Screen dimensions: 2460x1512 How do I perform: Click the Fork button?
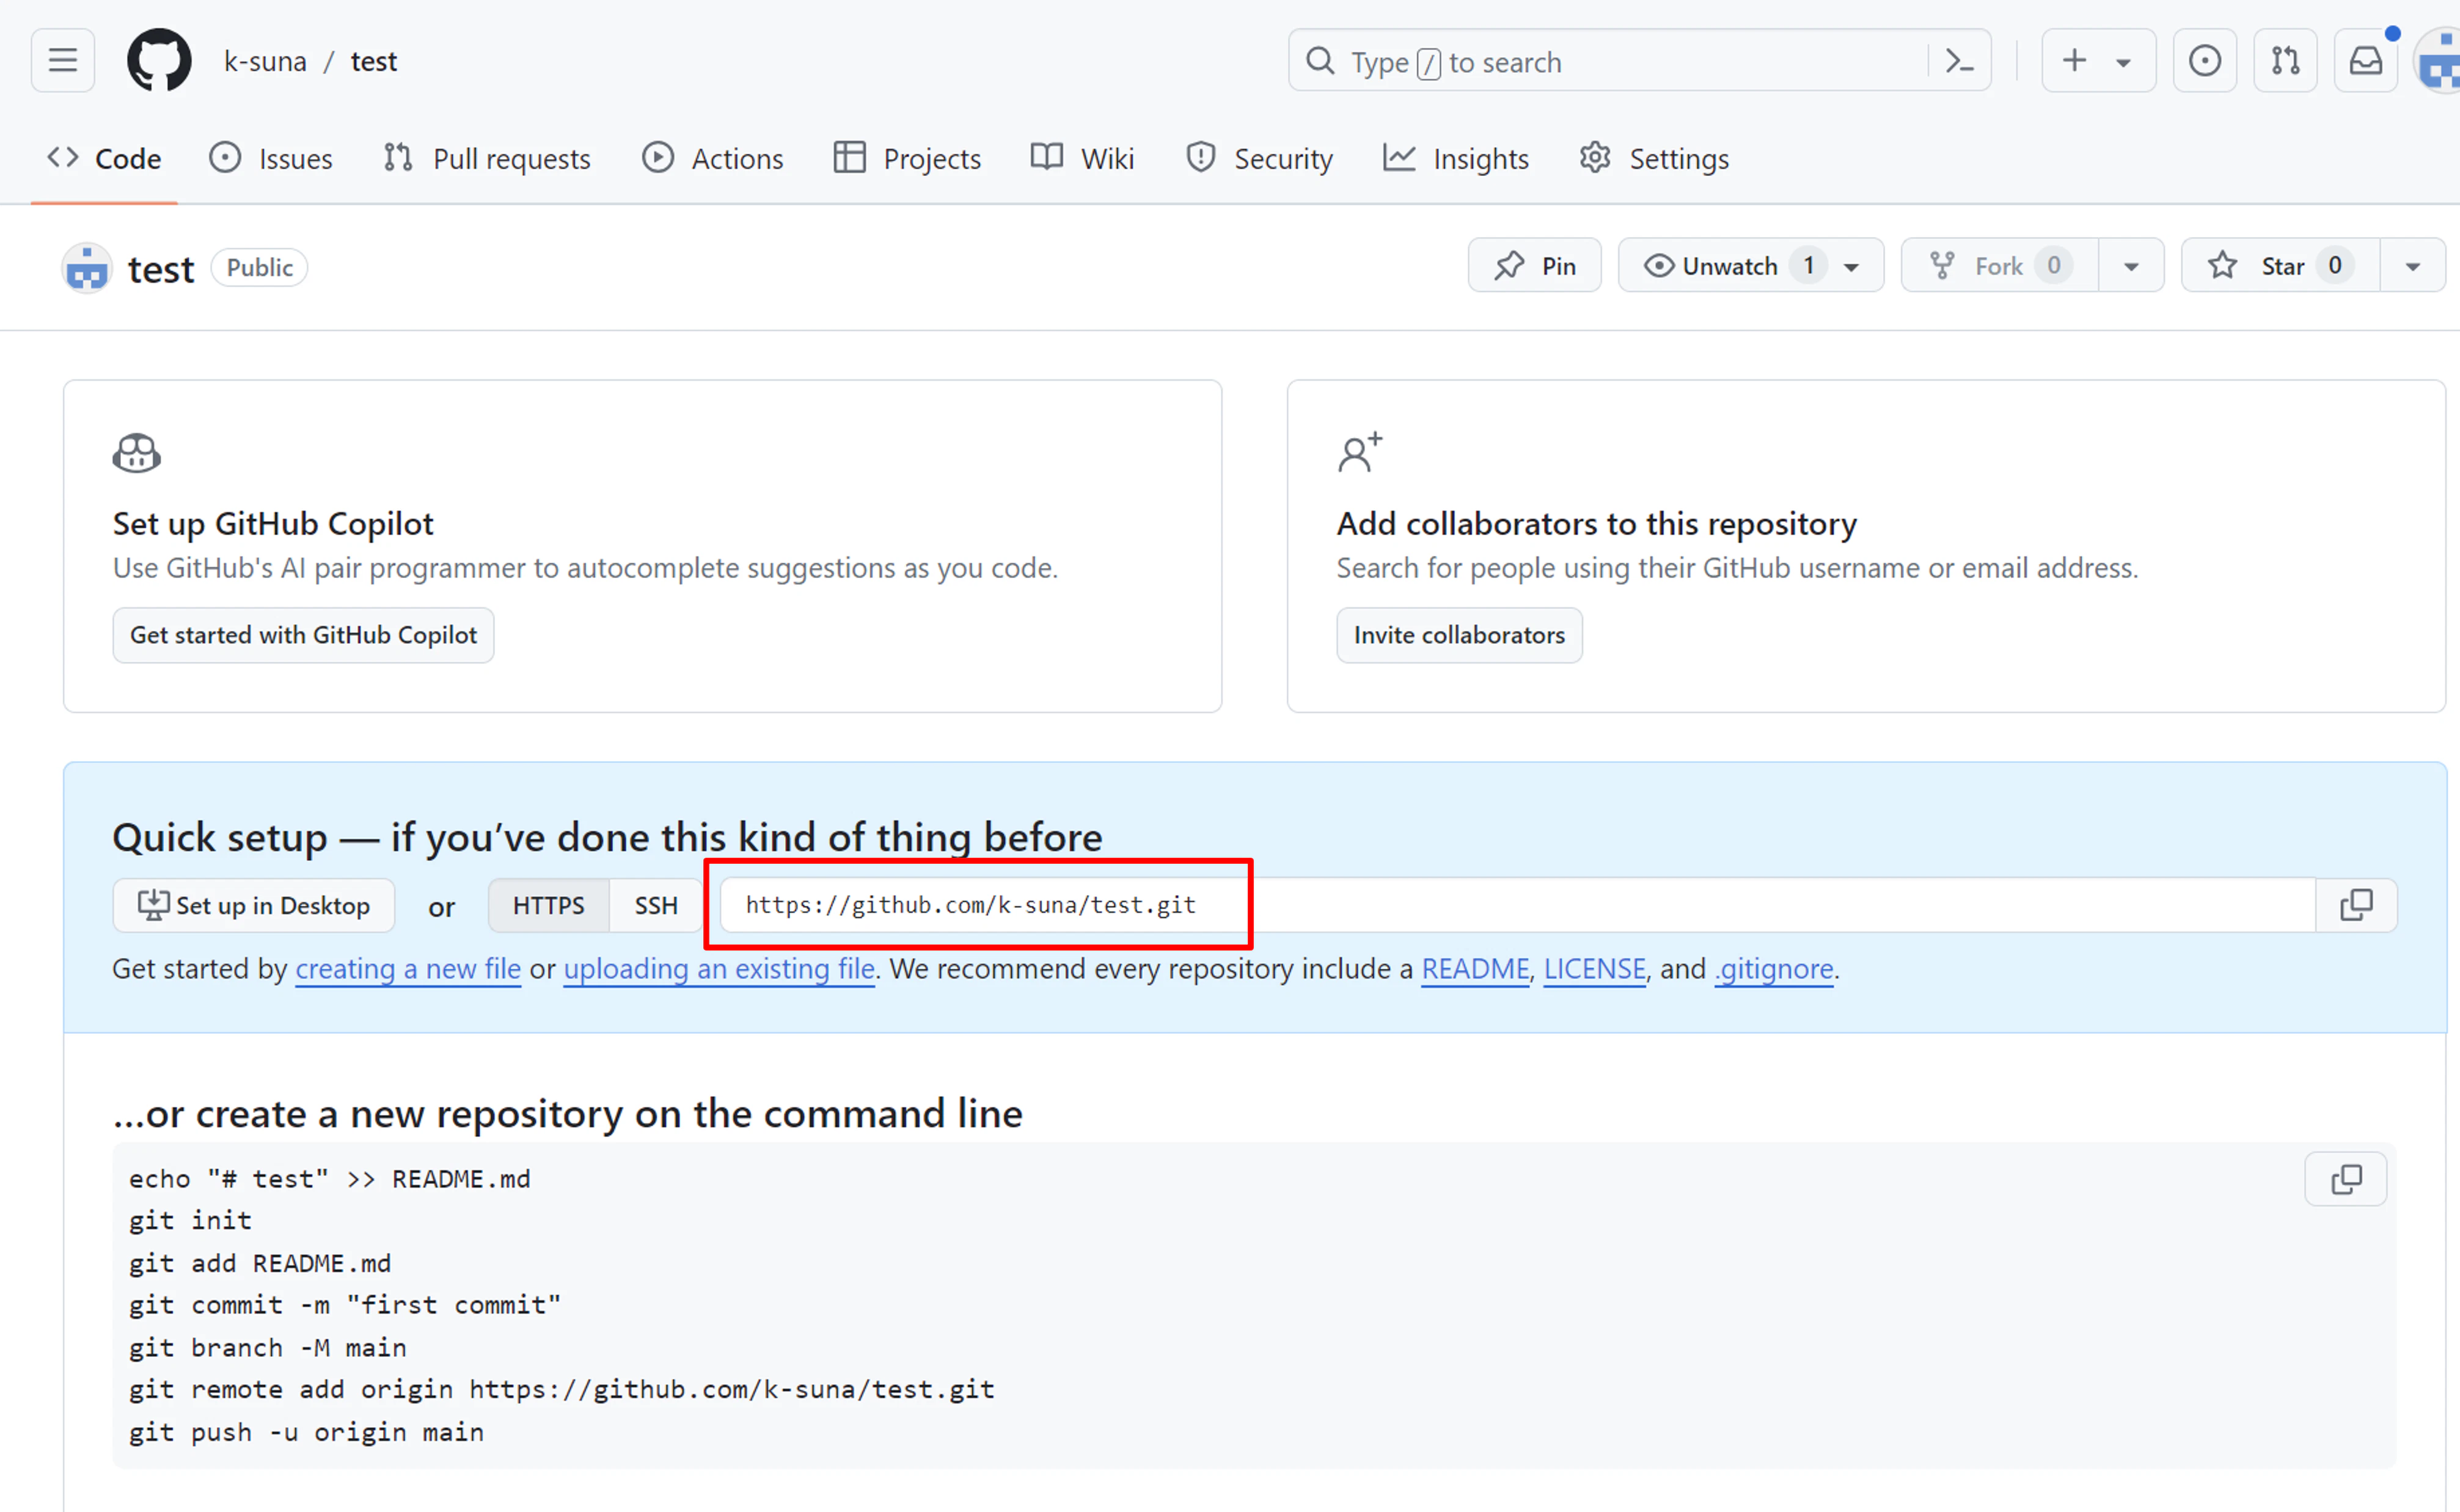pos(1999,266)
